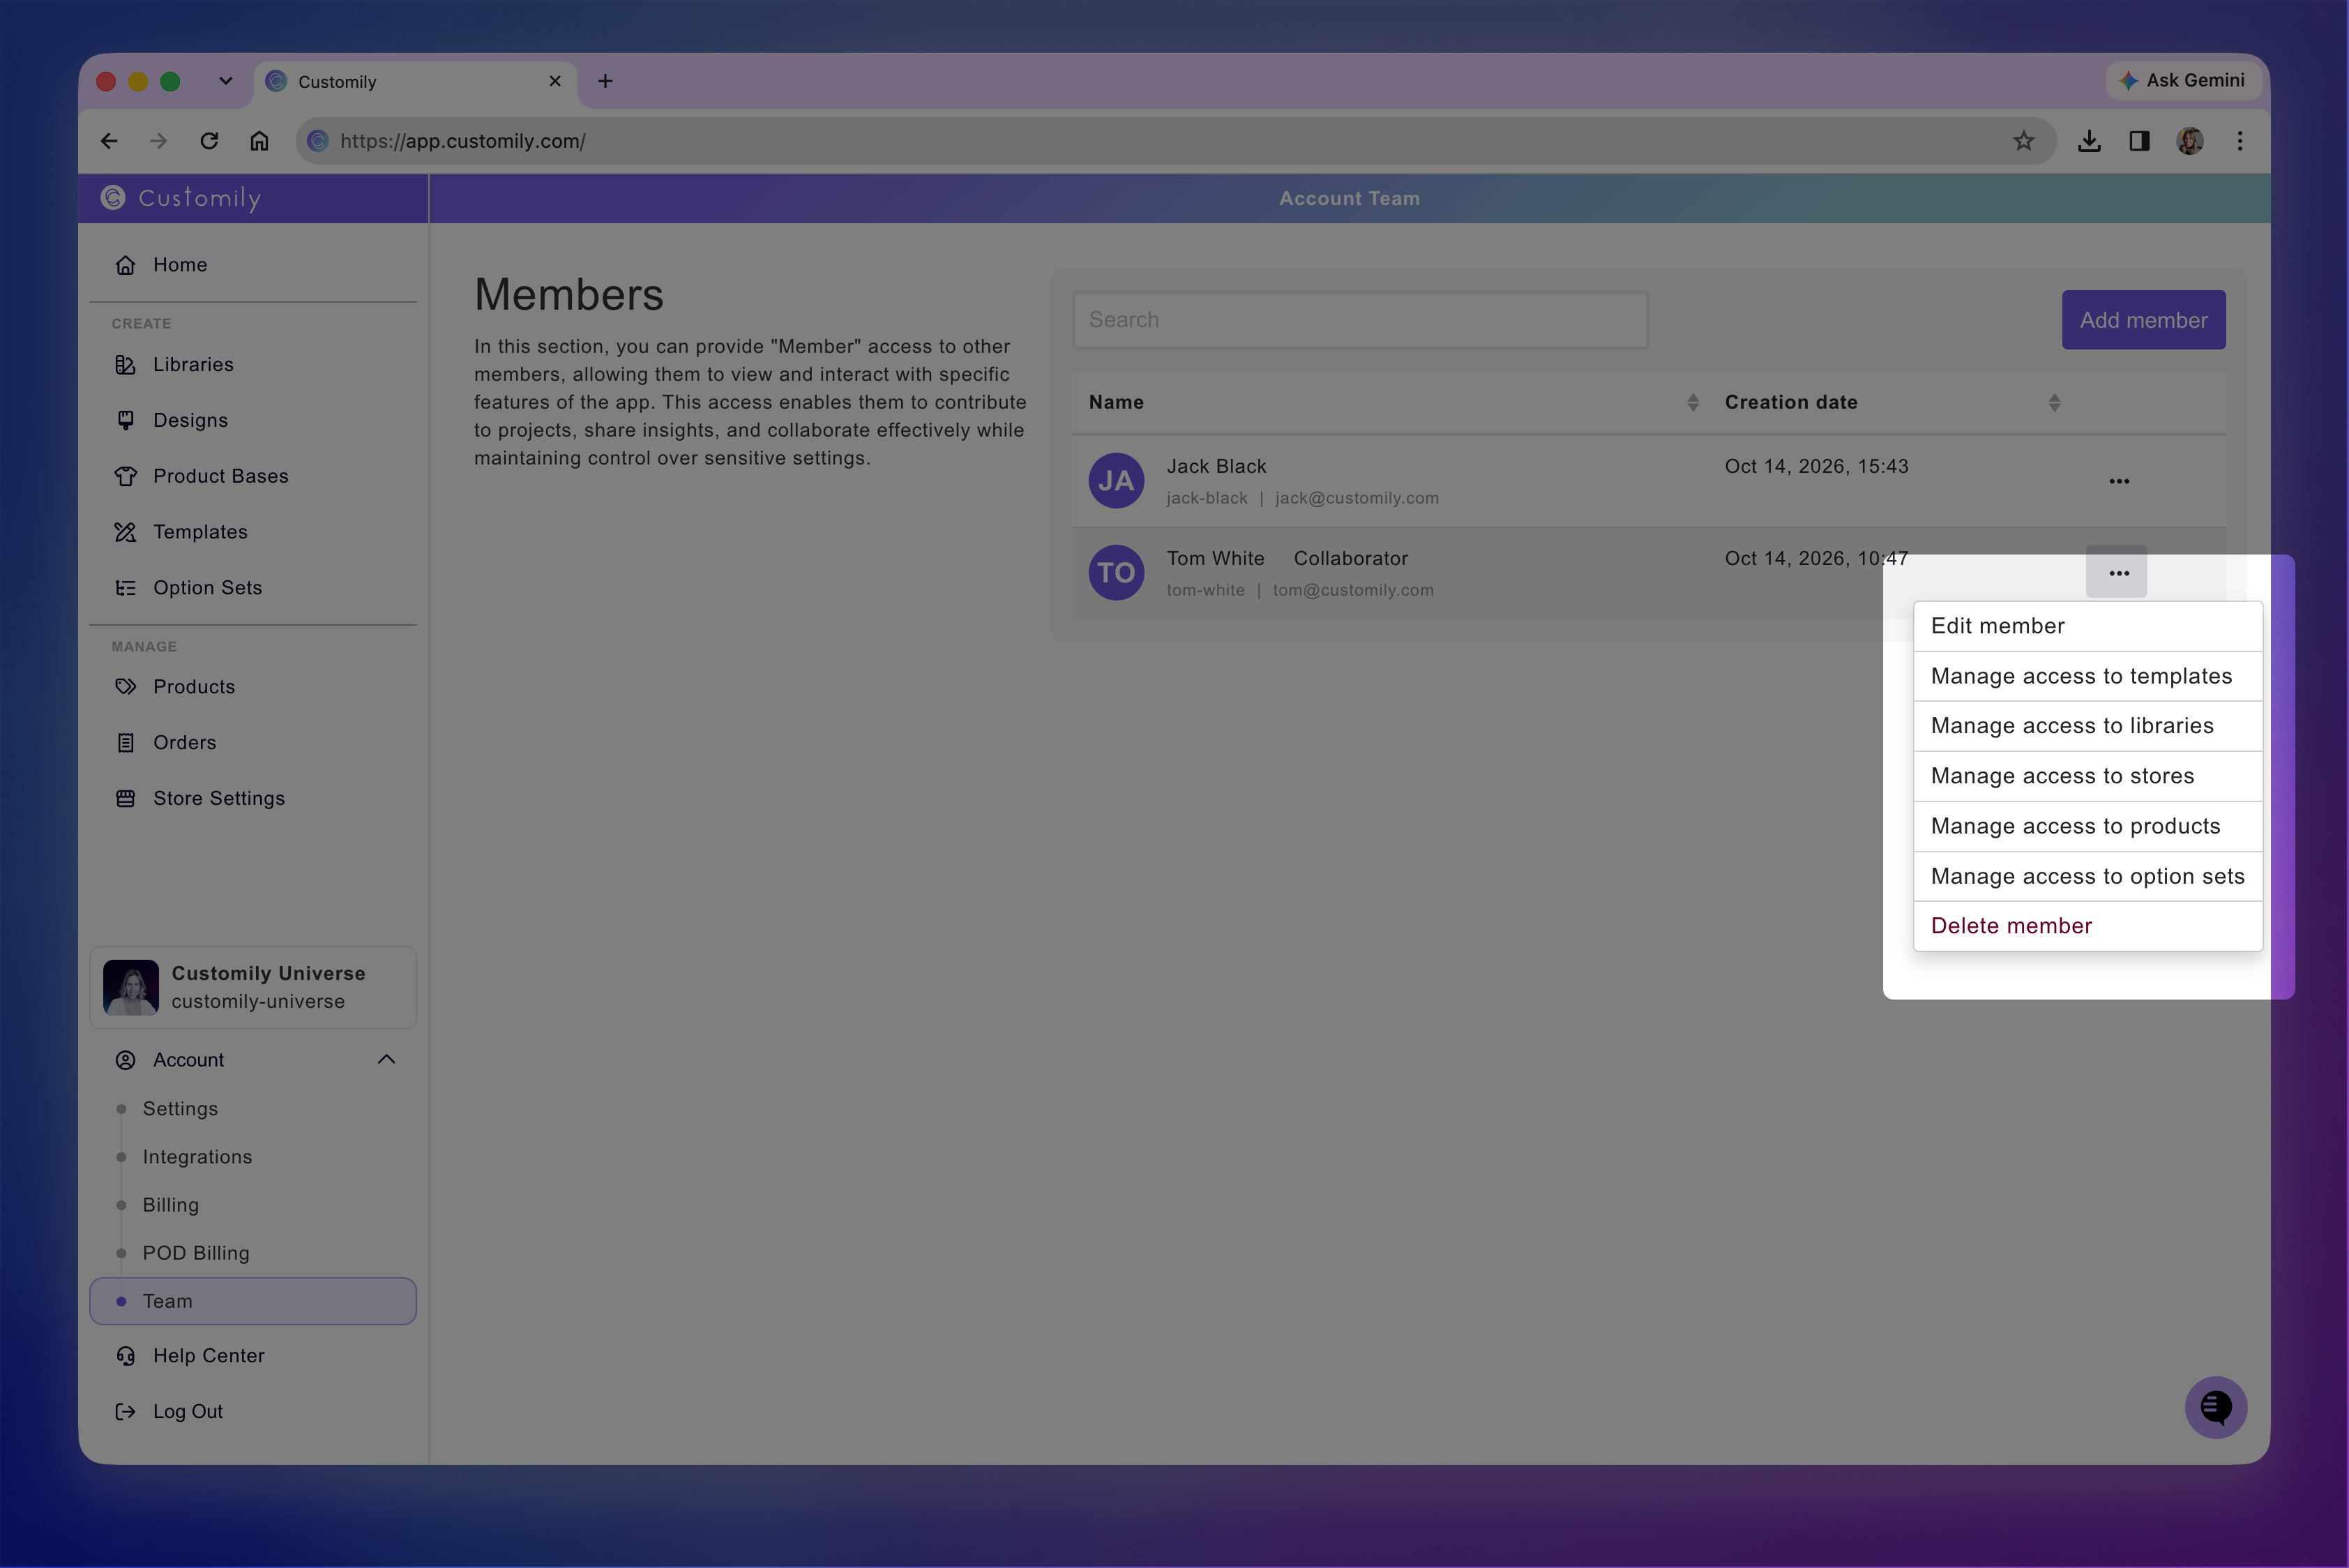2349x1568 pixels.
Task: Open Store Settings
Action: 218,800
